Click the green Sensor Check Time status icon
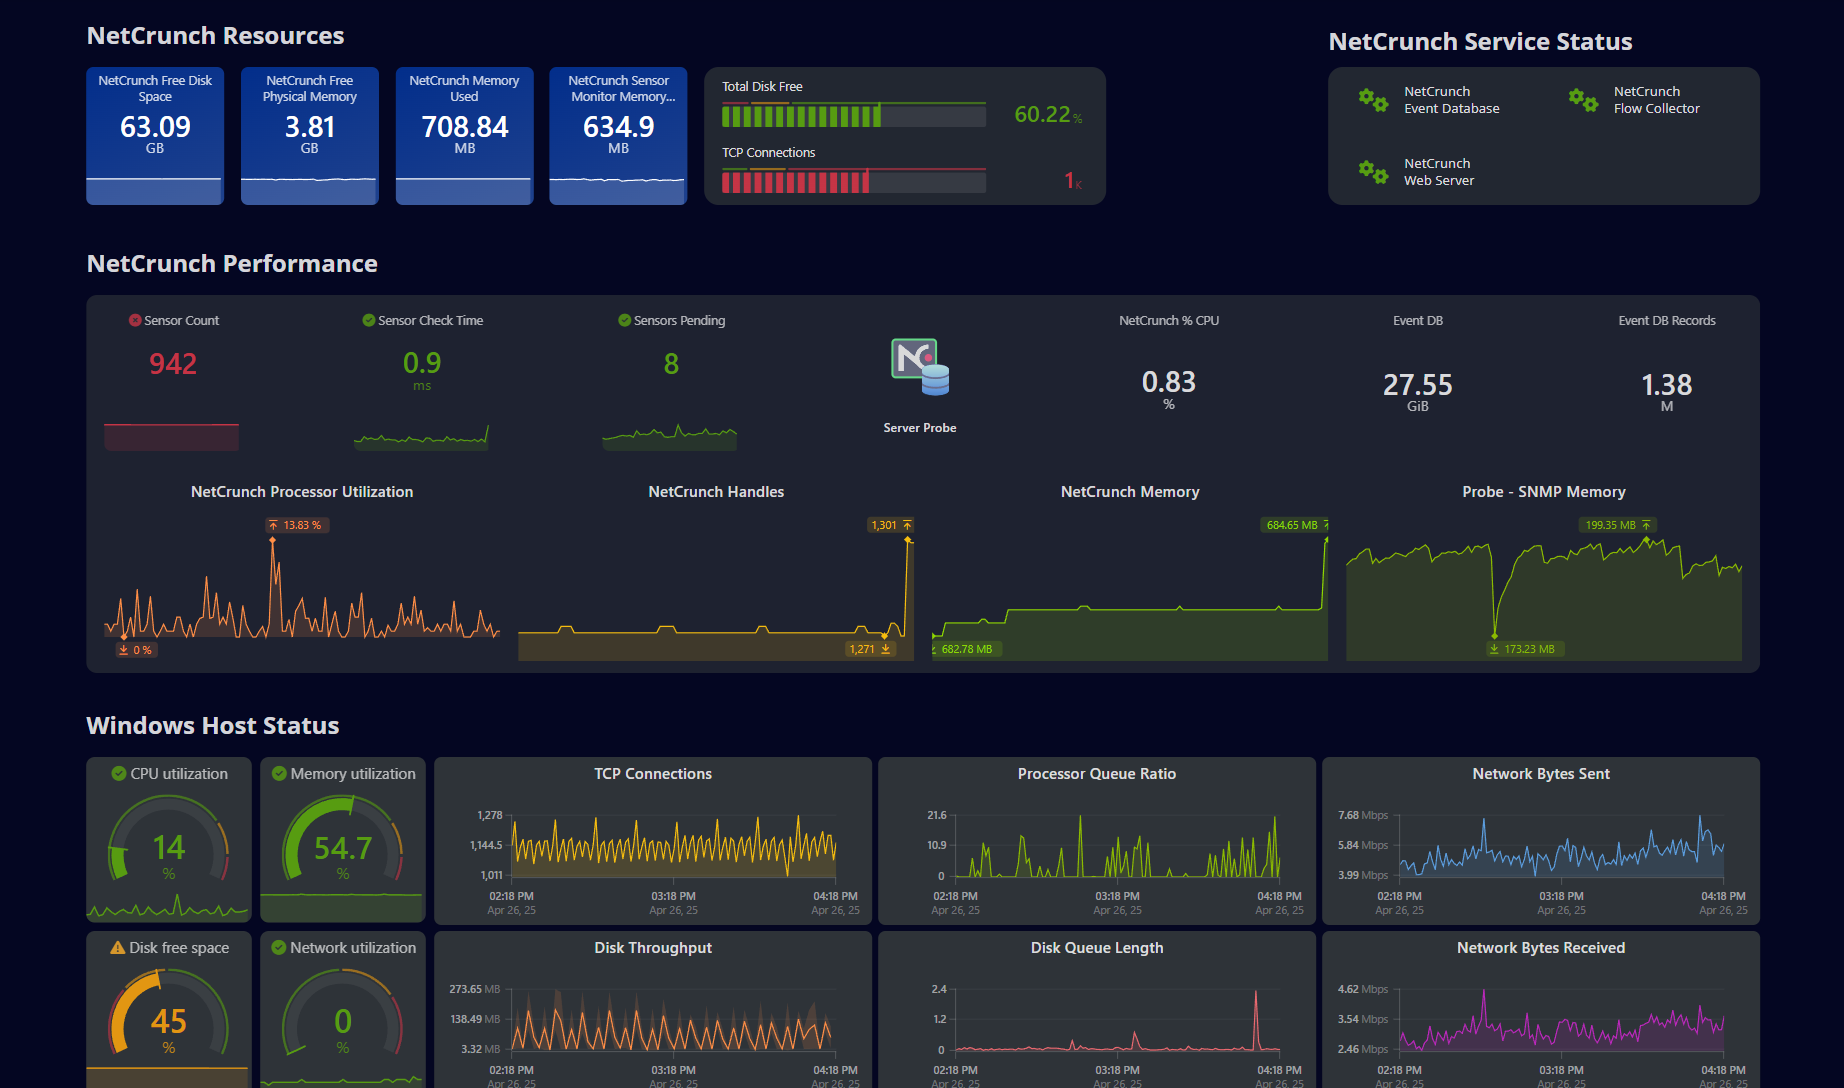Image resolution: width=1844 pixels, height=1088 pixels. click(x=369, y=320)
